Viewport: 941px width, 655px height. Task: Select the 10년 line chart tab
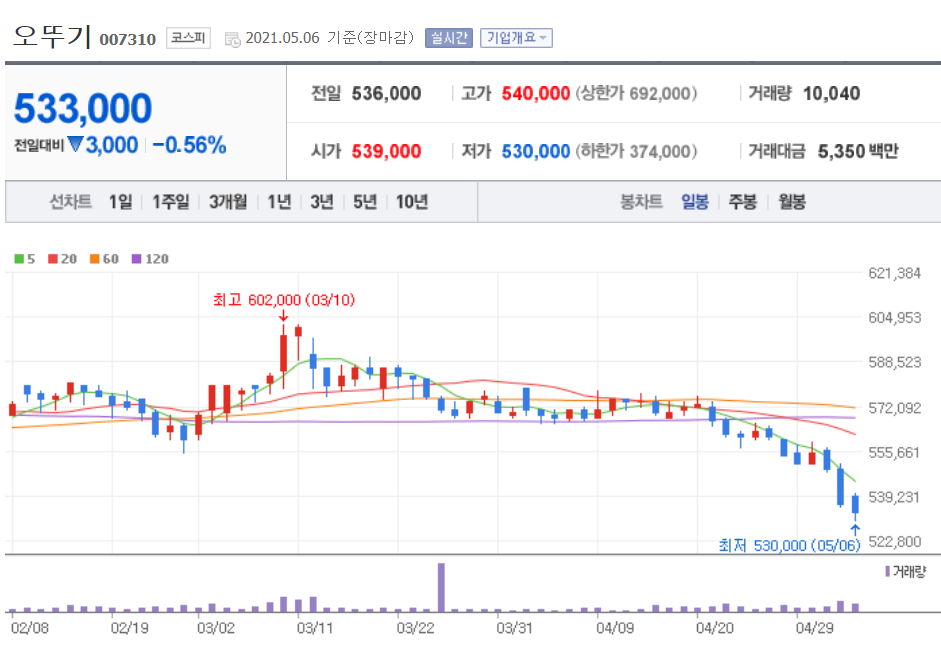coord(412,202)
